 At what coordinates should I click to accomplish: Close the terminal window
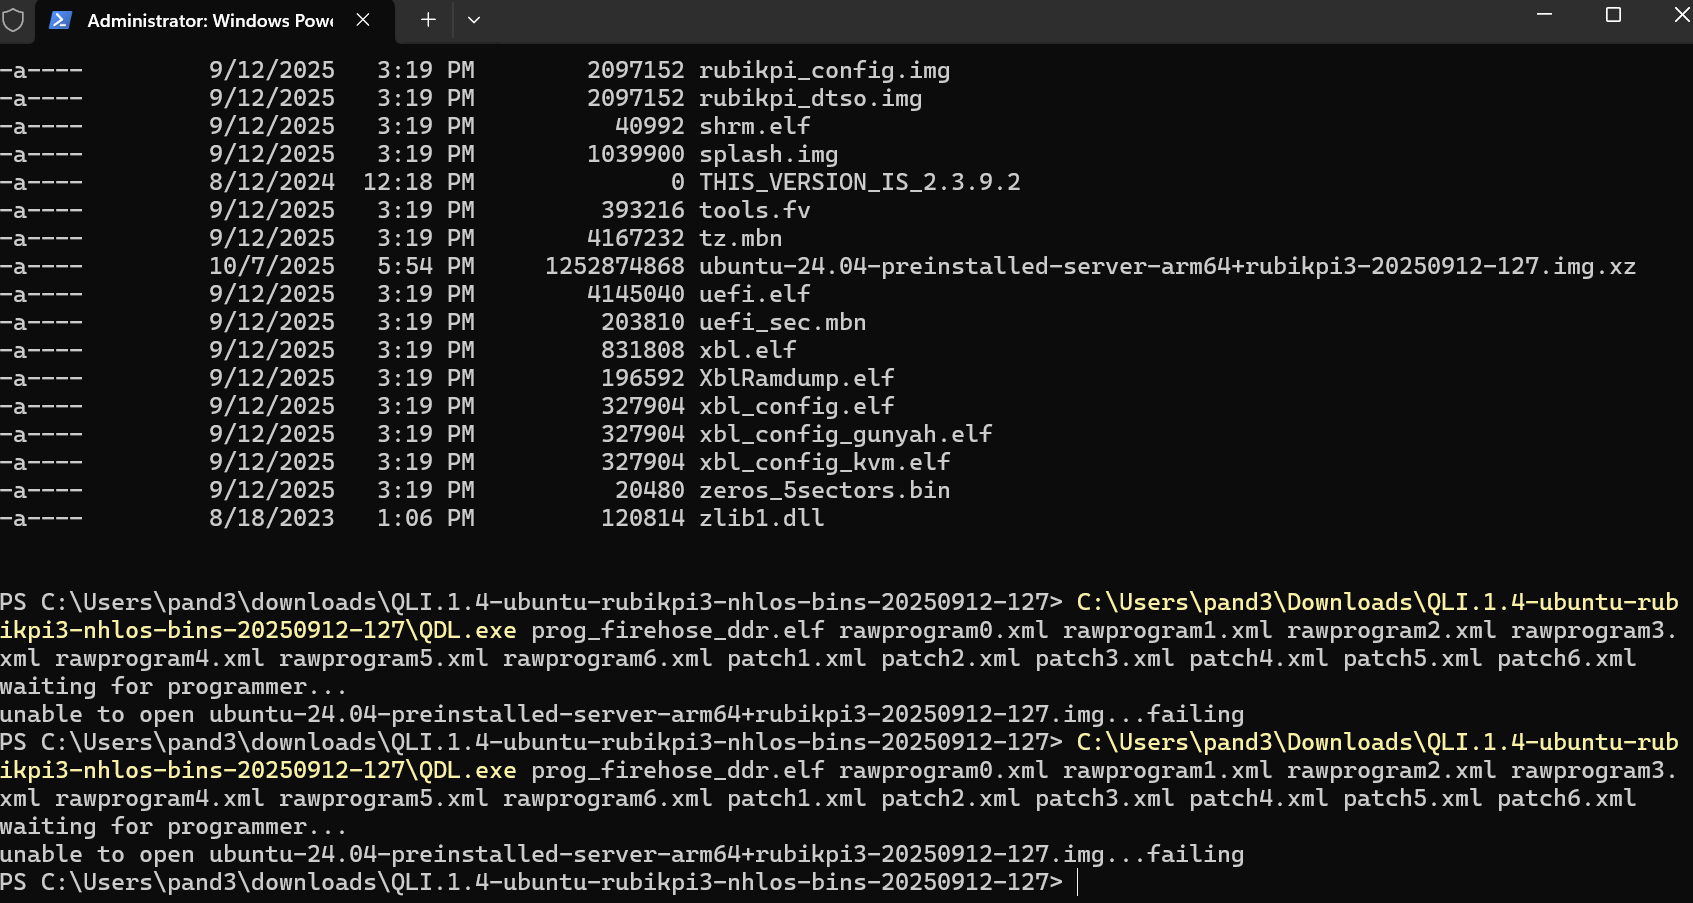tap(1680, 15)
